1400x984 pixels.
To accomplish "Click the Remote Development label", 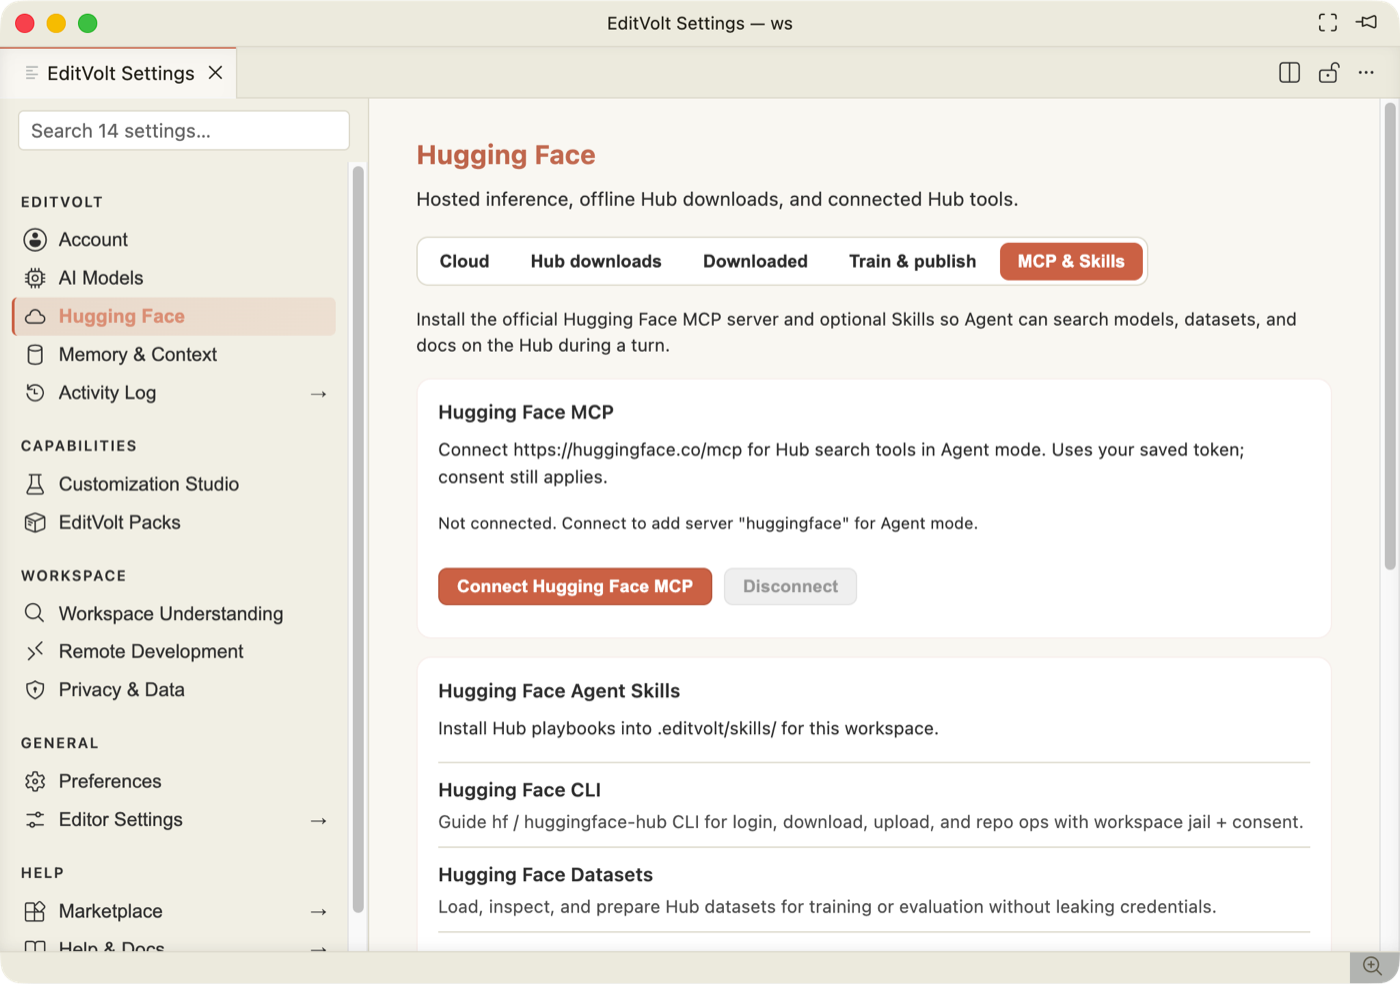I will (x=151, y=652).
